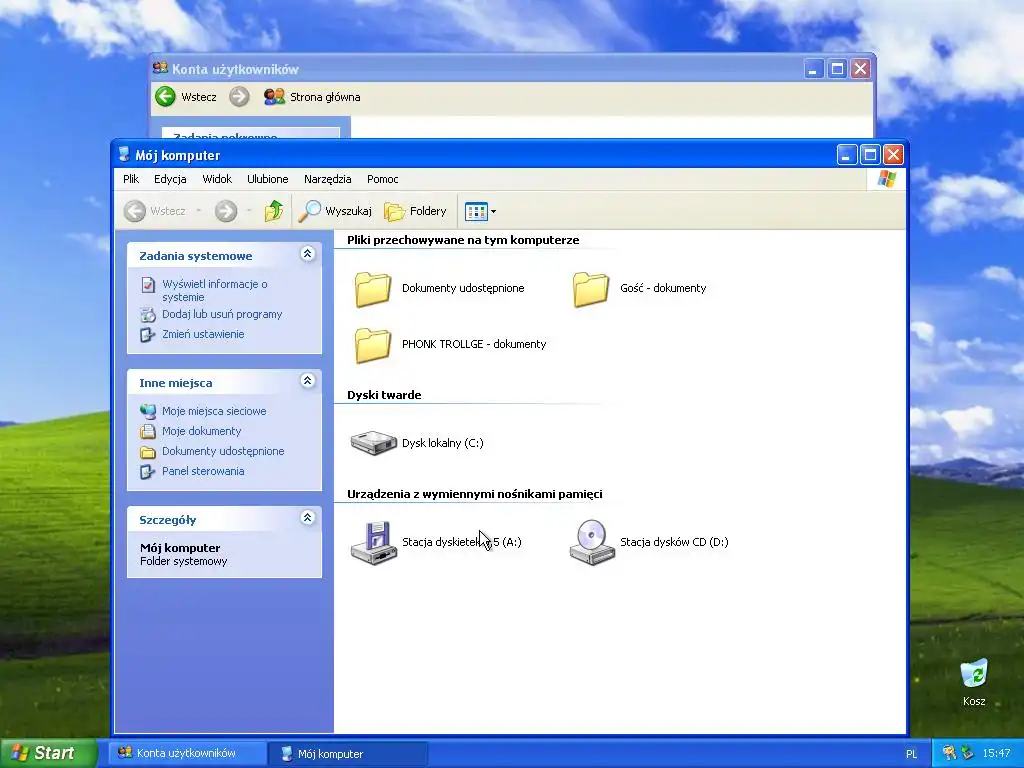Collapse the Inne miejsca panel
The width and height of the screenshot is (1024, 768).
pyautogui.click(x=308, y=381)
